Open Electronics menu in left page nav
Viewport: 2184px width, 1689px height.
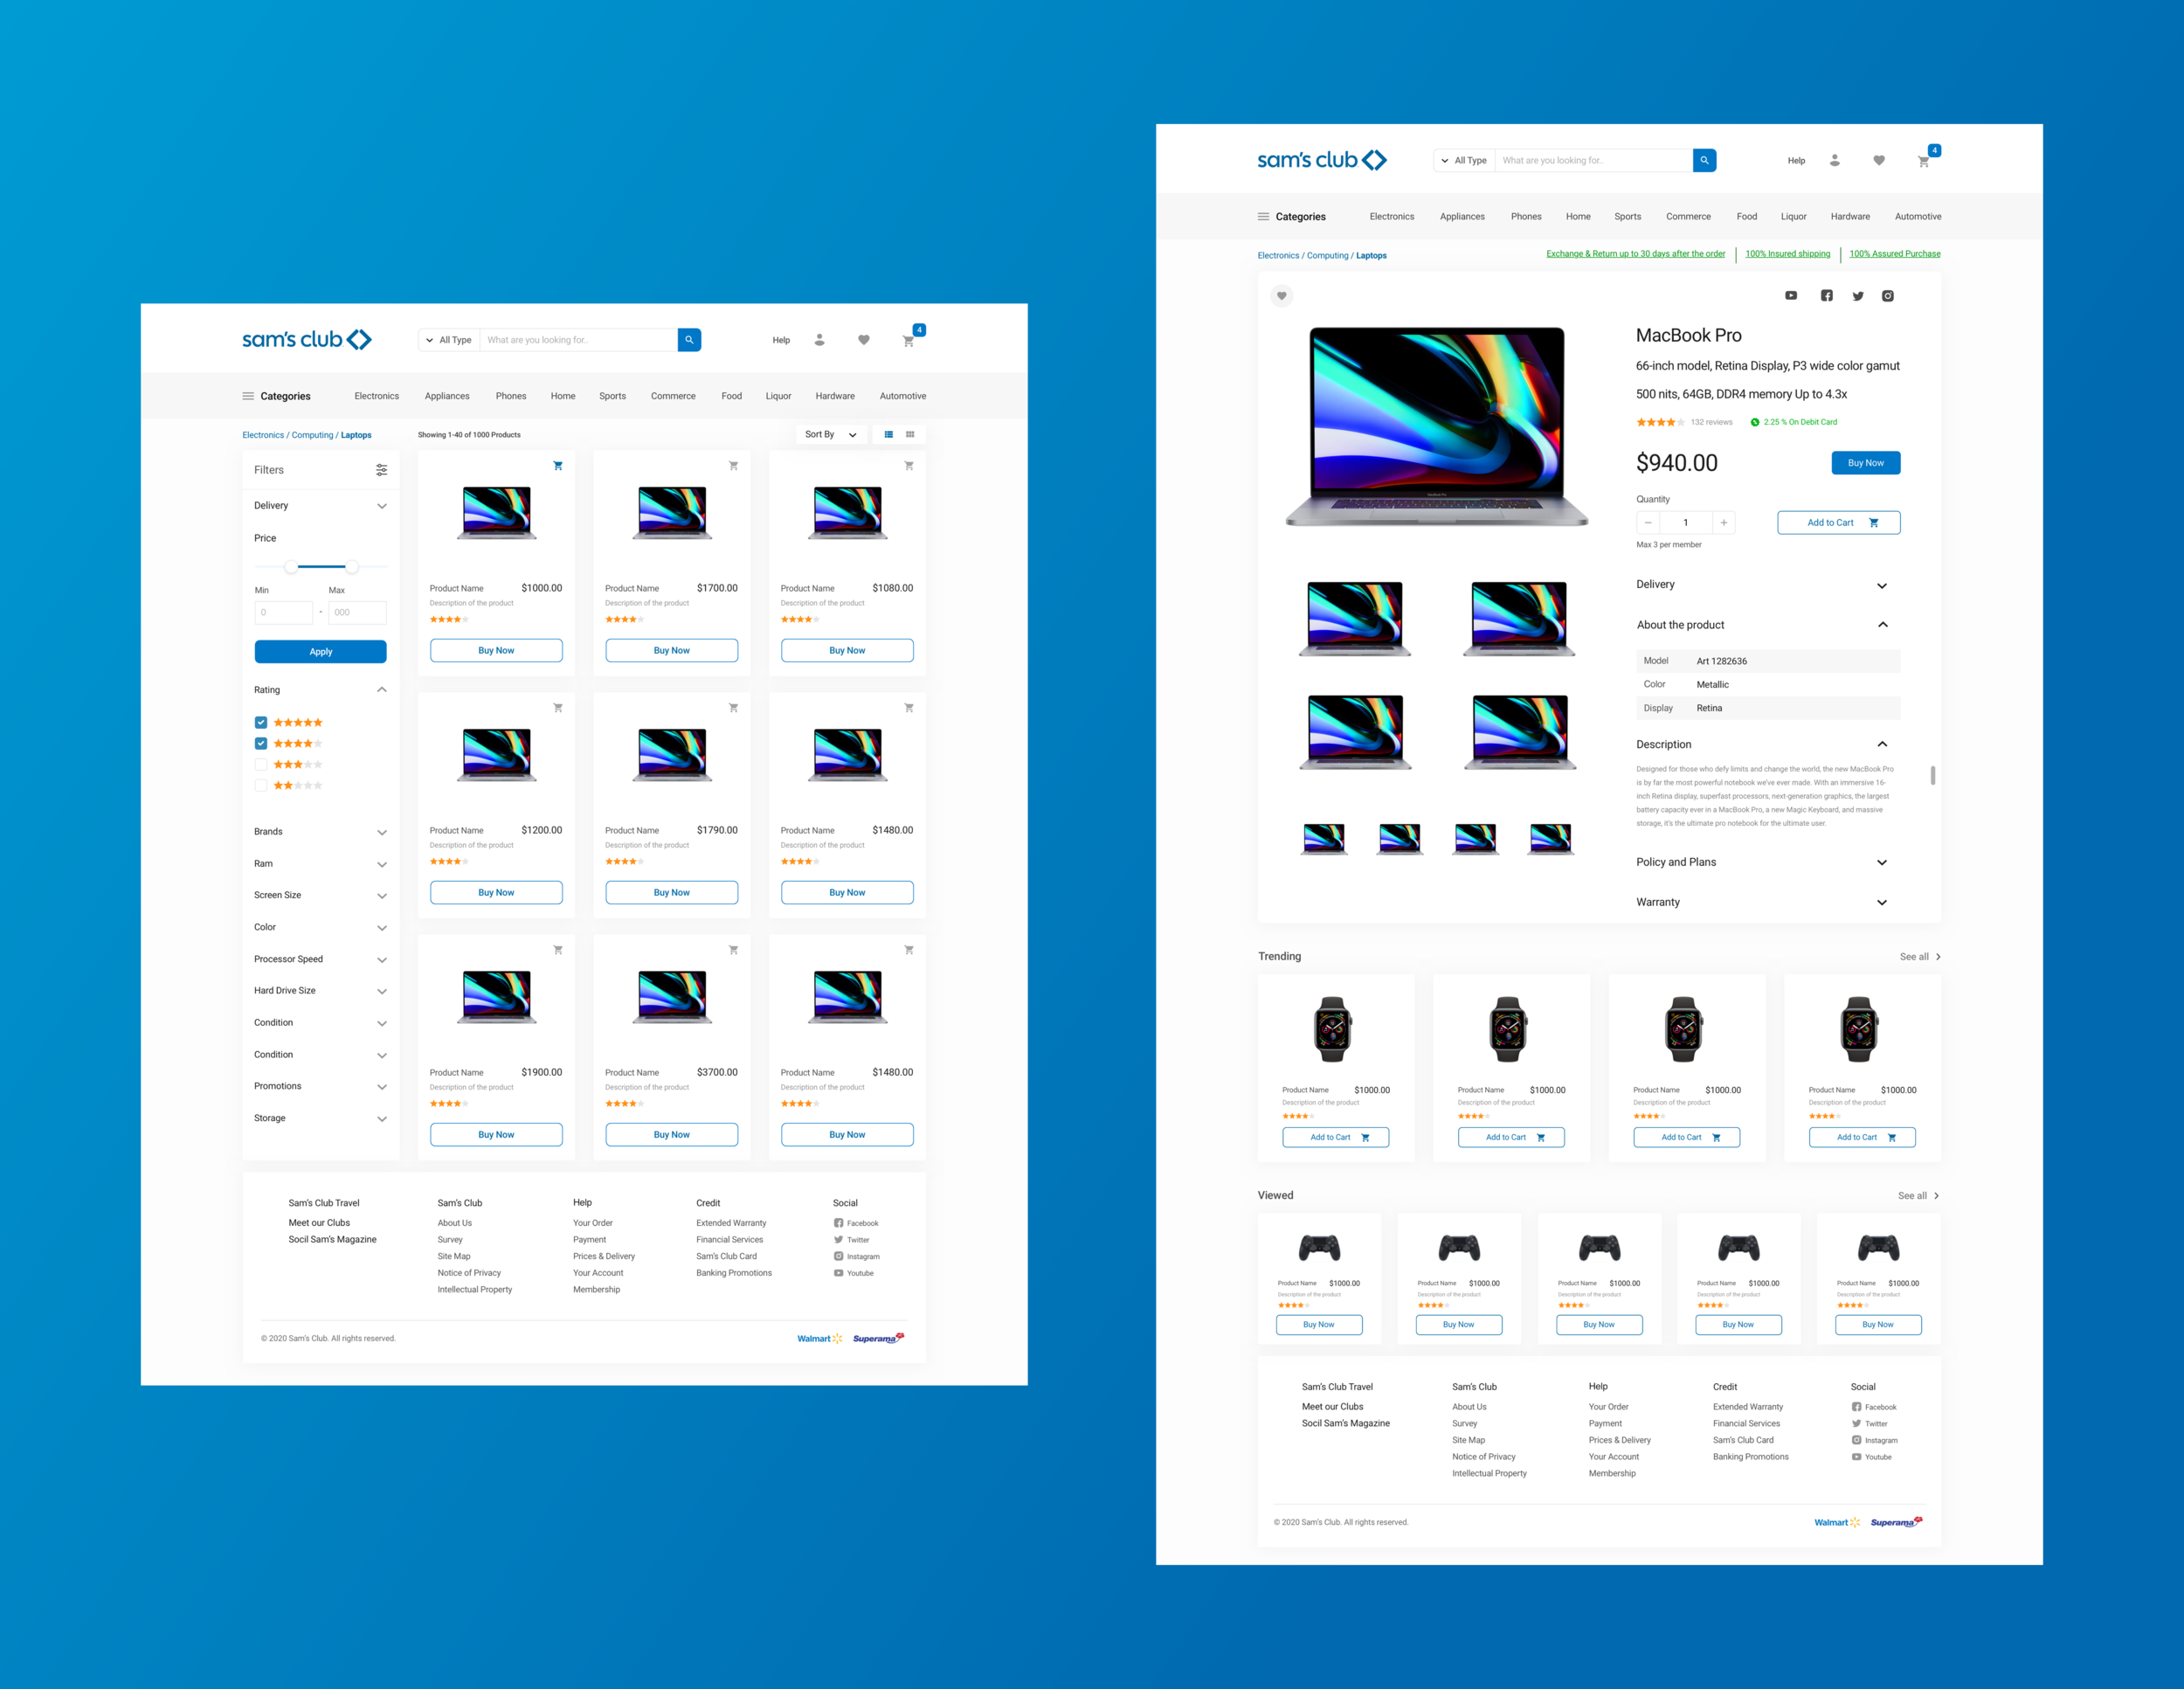point(376,396)
